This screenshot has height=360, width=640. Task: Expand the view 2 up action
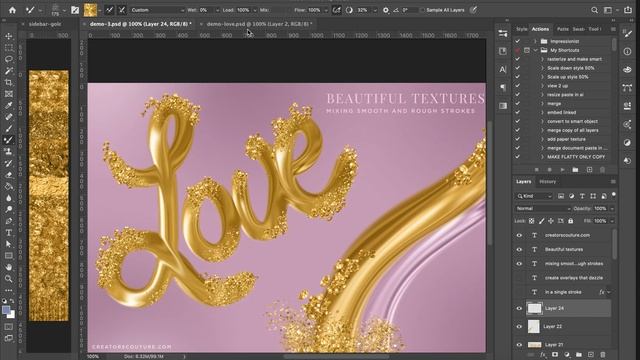pos(542,86)
